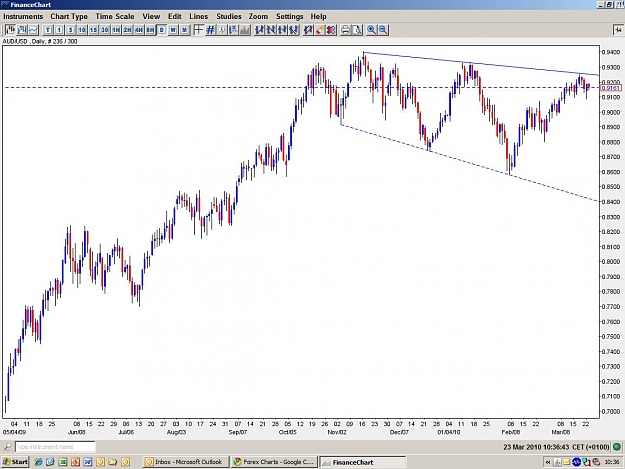Click the instrument name search field
Viewport: 625px width, 469px height.
click(55, 447)
